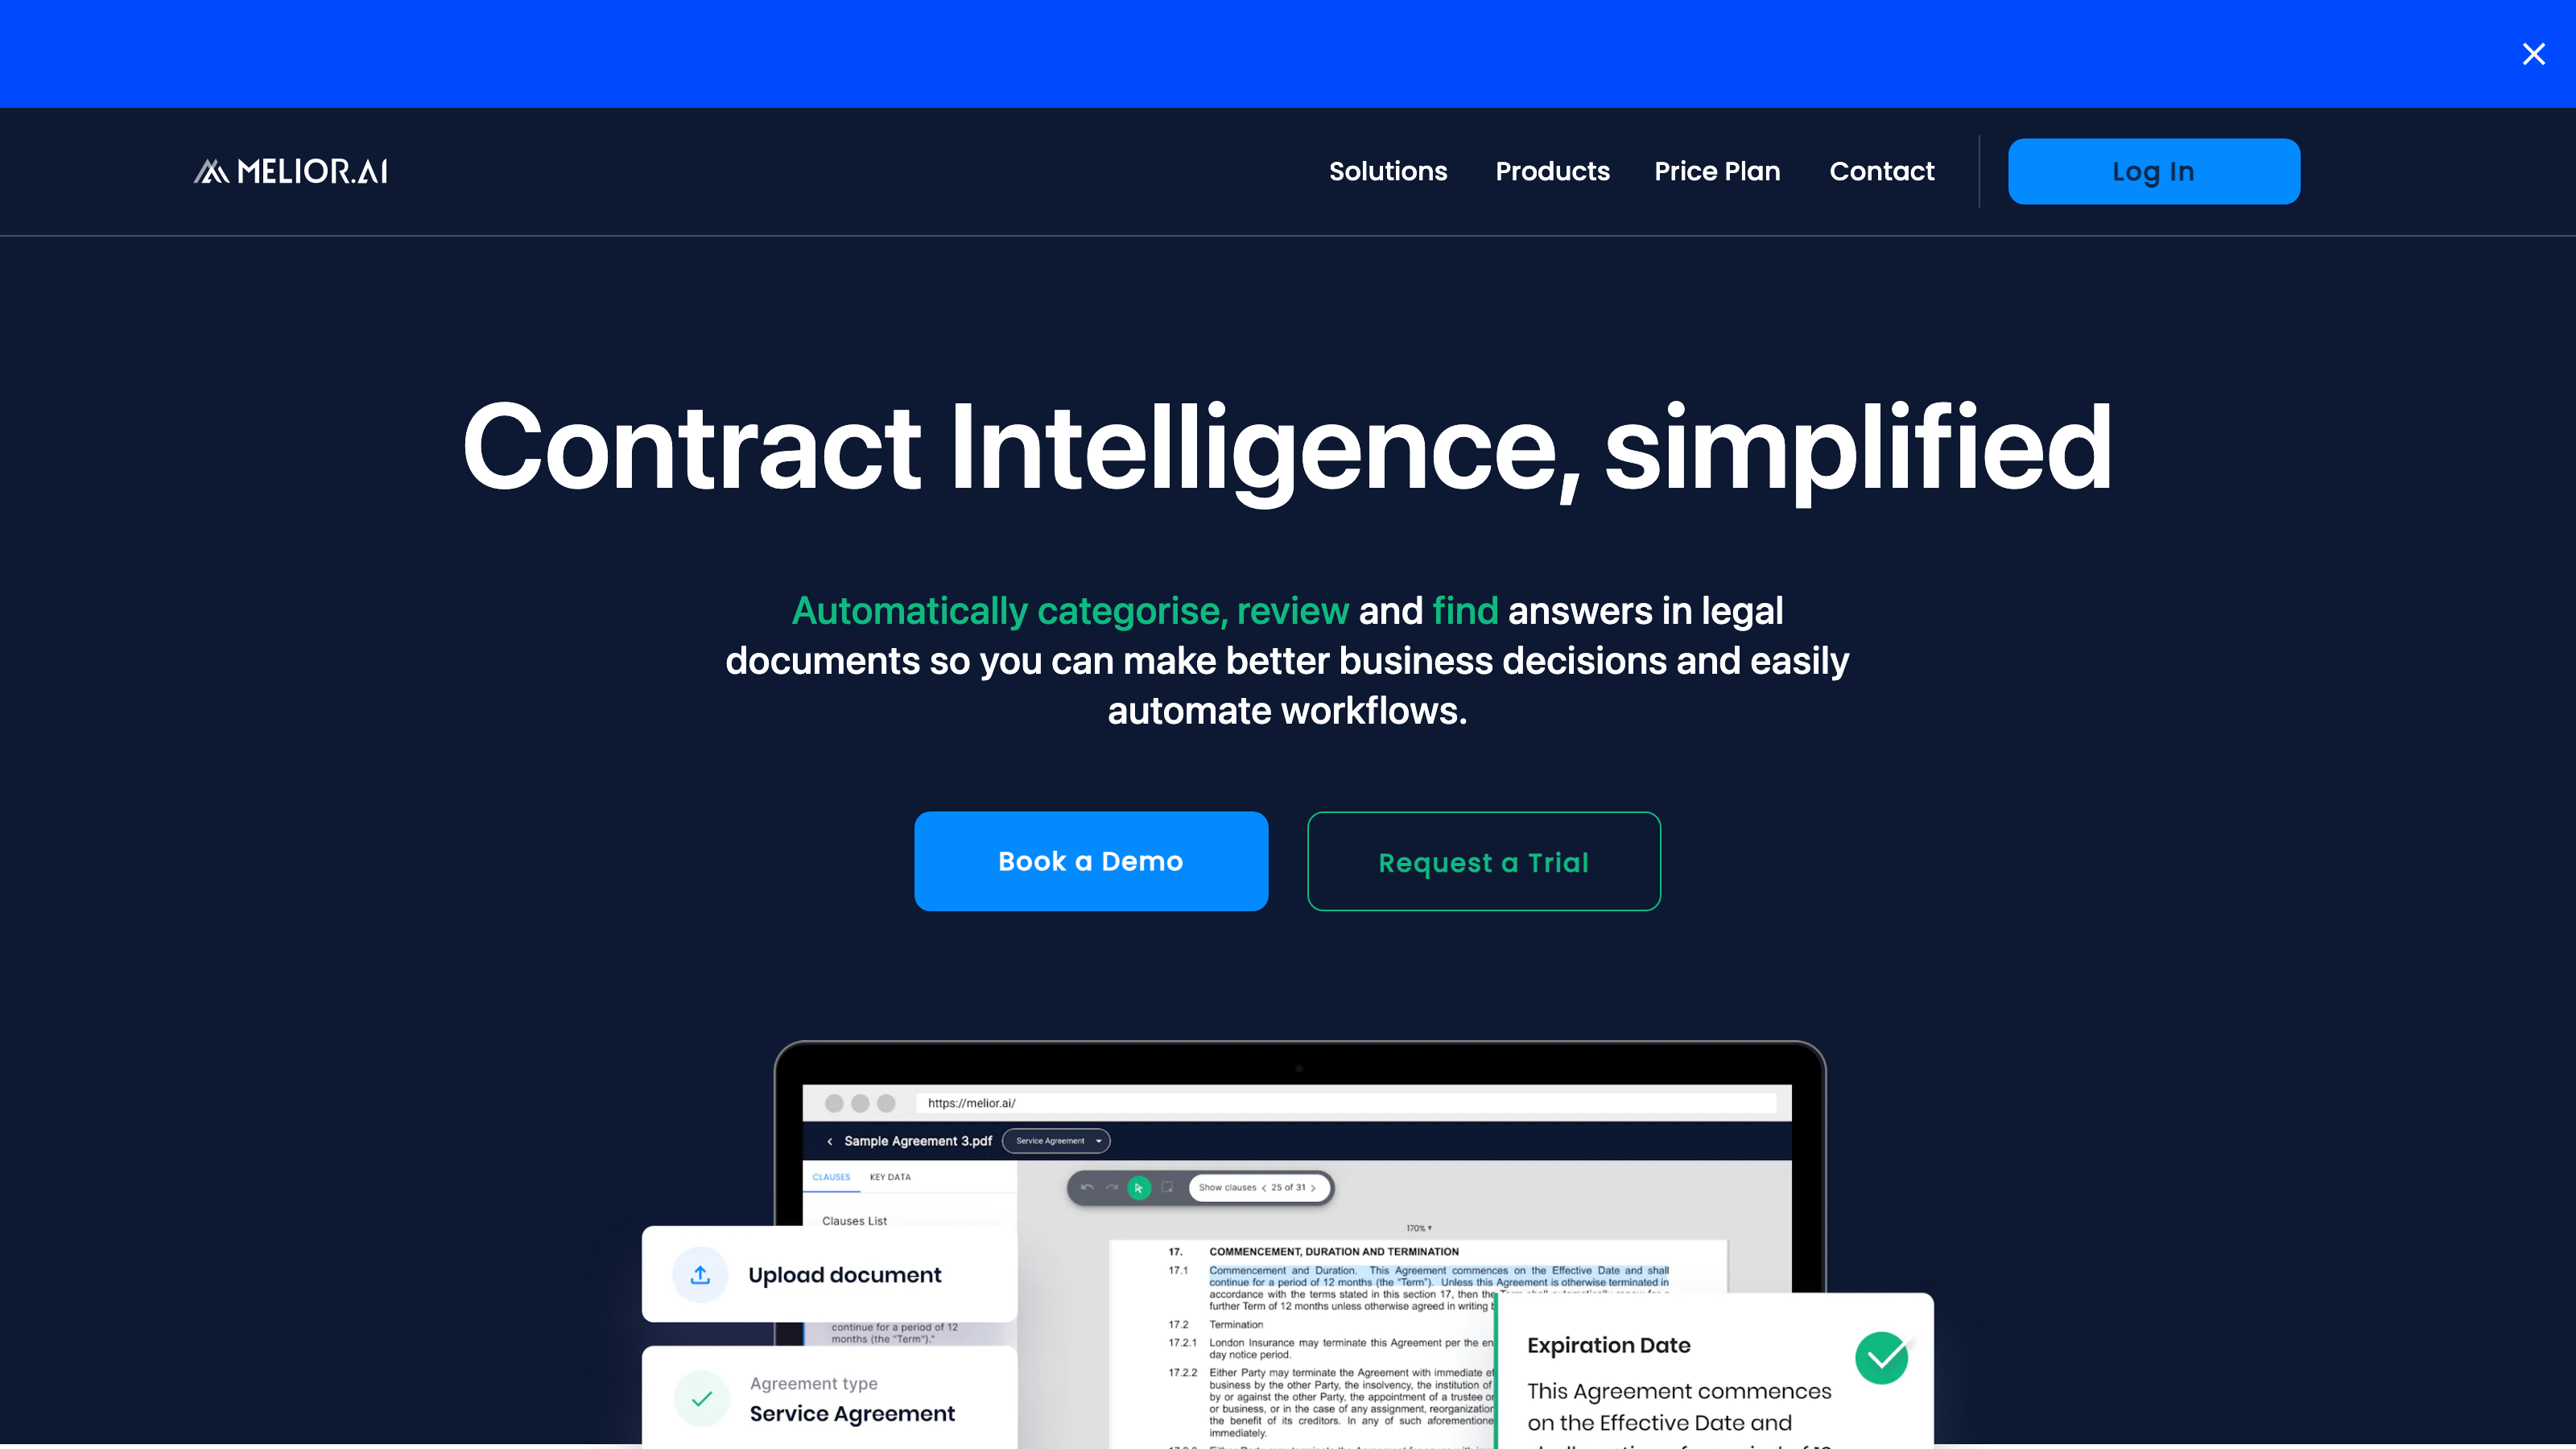The width and height of the screenshot is (2576, 1449).
Task: Open the Solutions navigation menu
Action: 1387,171
